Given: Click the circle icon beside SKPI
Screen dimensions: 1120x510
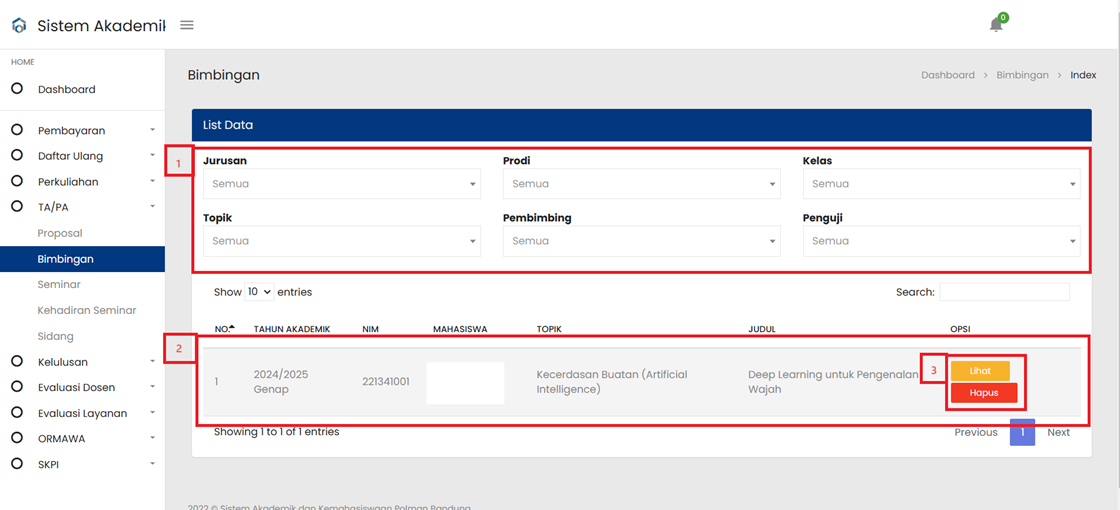Looking at the screenshot, I should 17,464.
